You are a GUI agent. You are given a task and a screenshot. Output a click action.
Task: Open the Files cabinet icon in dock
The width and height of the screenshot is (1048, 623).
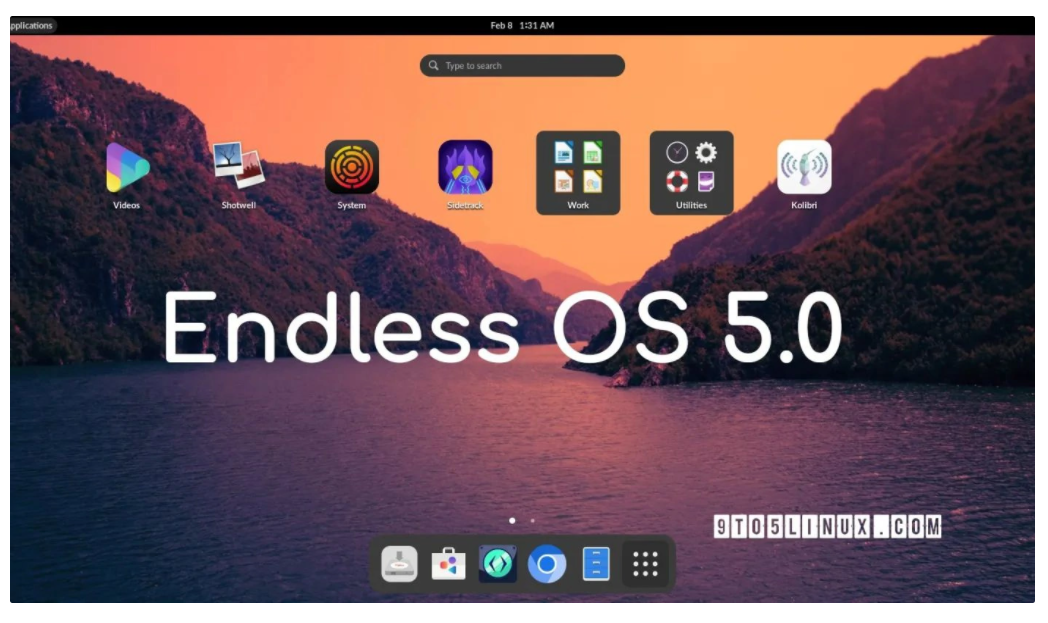[596, 564]
